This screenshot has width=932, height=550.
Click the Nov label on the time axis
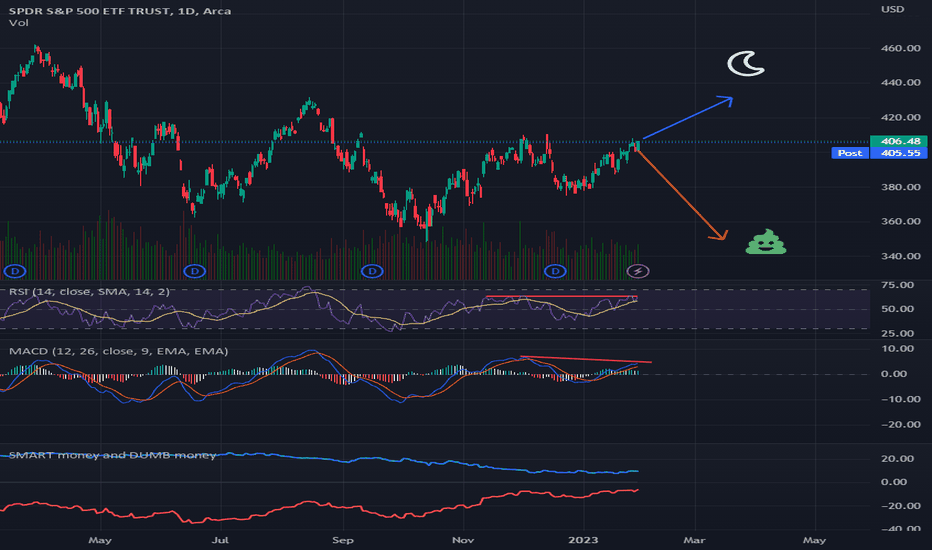[x=463, y=540]
